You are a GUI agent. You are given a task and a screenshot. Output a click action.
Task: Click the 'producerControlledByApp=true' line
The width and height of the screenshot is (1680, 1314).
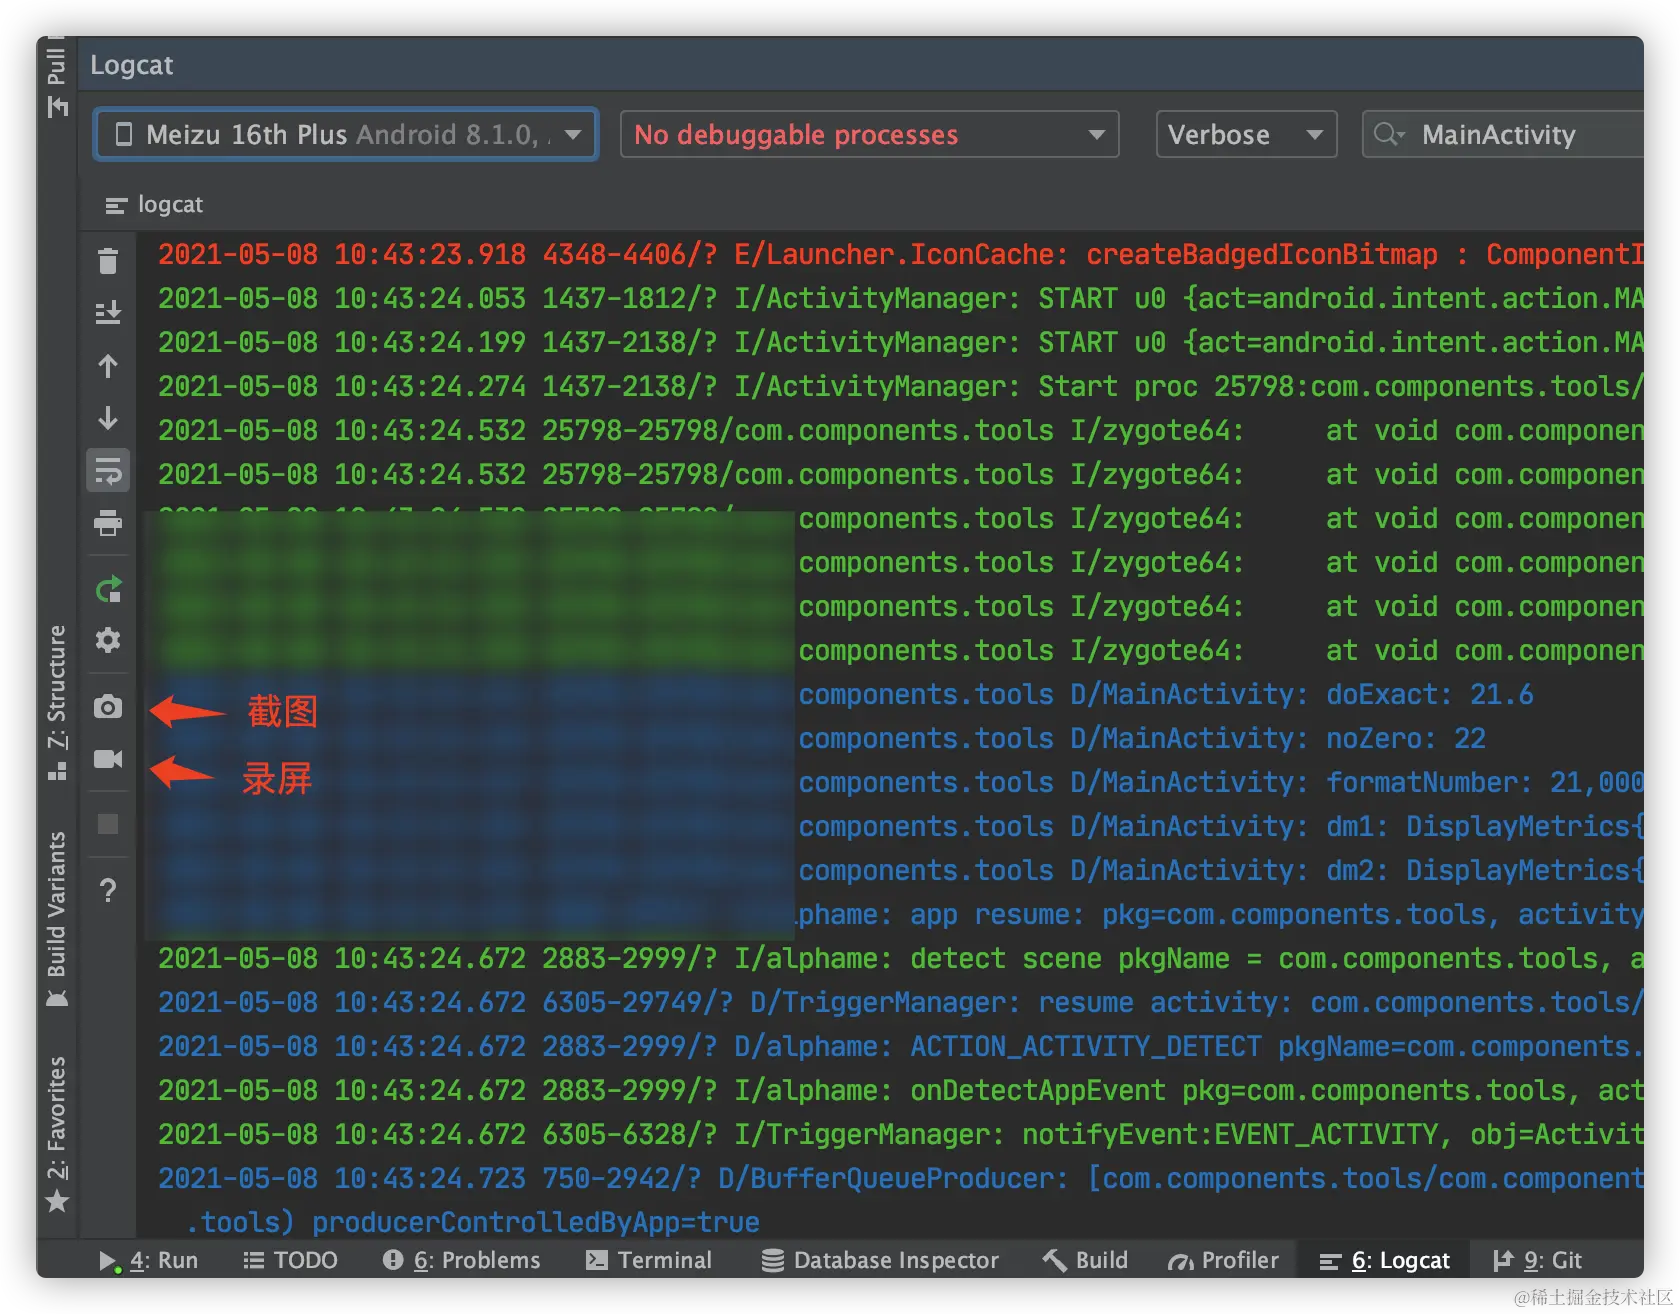click(473, 1222)
